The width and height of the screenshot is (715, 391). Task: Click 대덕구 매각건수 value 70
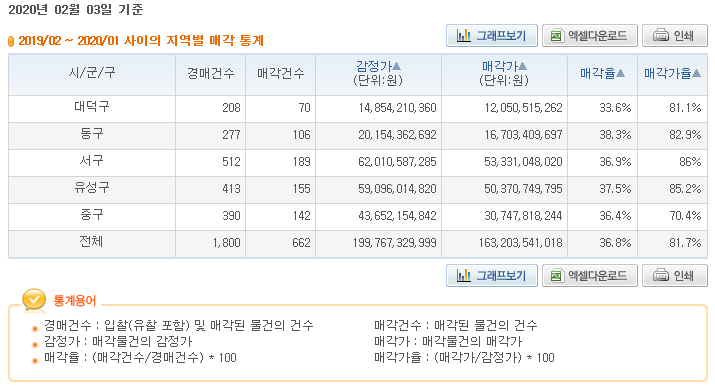click(x=304, y=108)
